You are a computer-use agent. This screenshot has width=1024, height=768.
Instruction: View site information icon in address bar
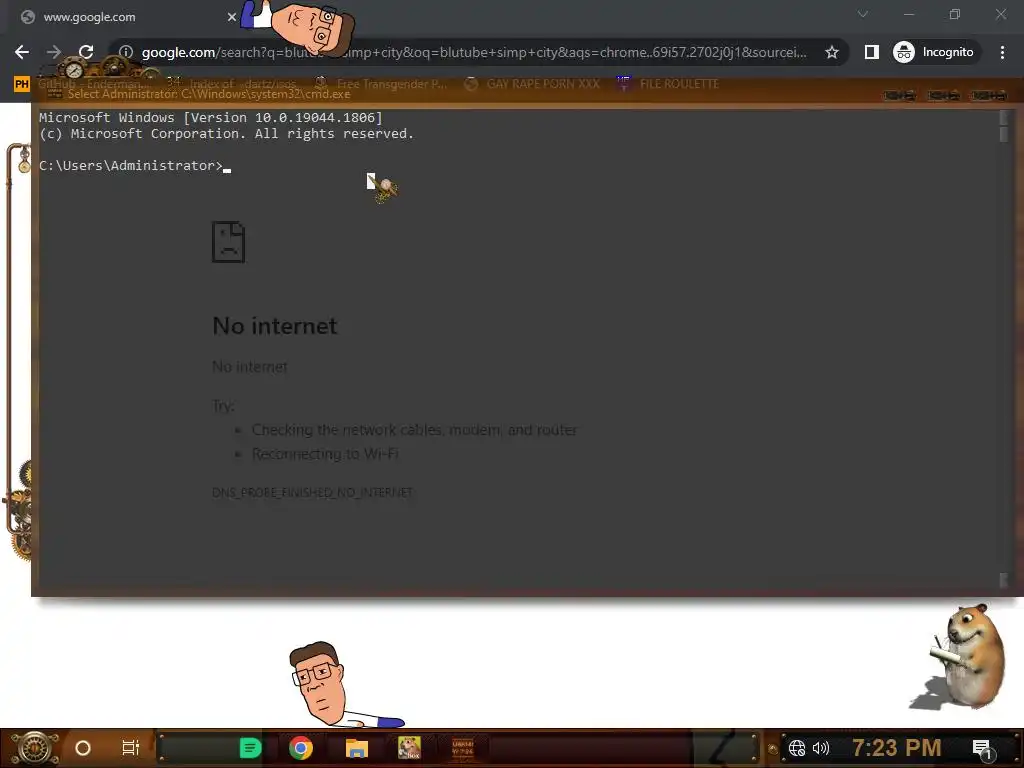click(x=126, y=52)
